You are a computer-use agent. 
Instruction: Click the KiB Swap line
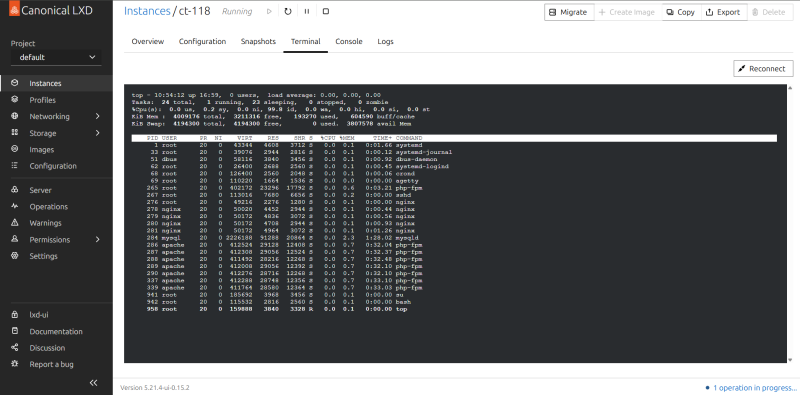coord(272,124)
